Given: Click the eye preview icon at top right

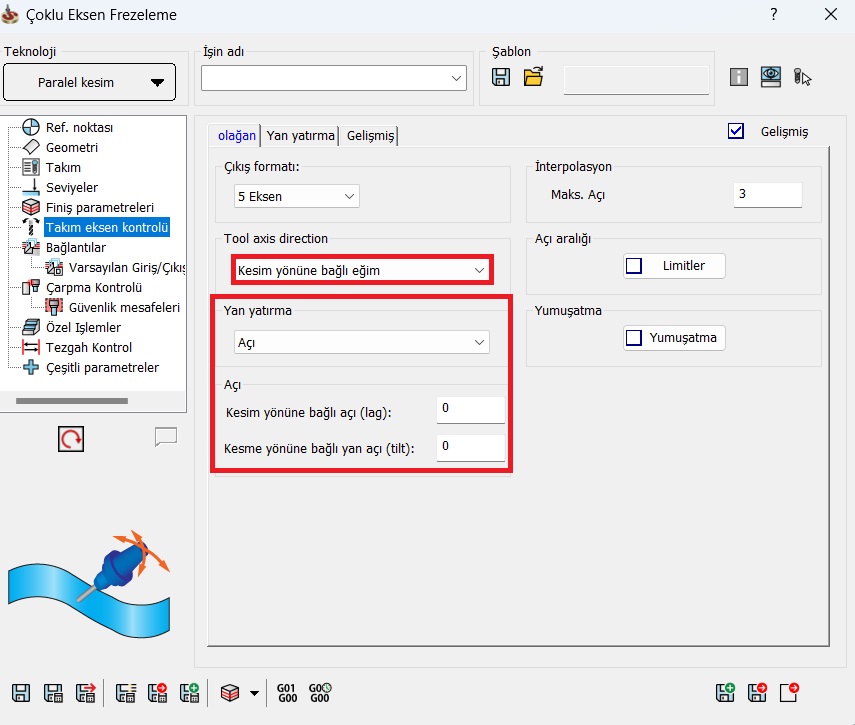Looking at the screenshot, I should (x=770, y=77).
